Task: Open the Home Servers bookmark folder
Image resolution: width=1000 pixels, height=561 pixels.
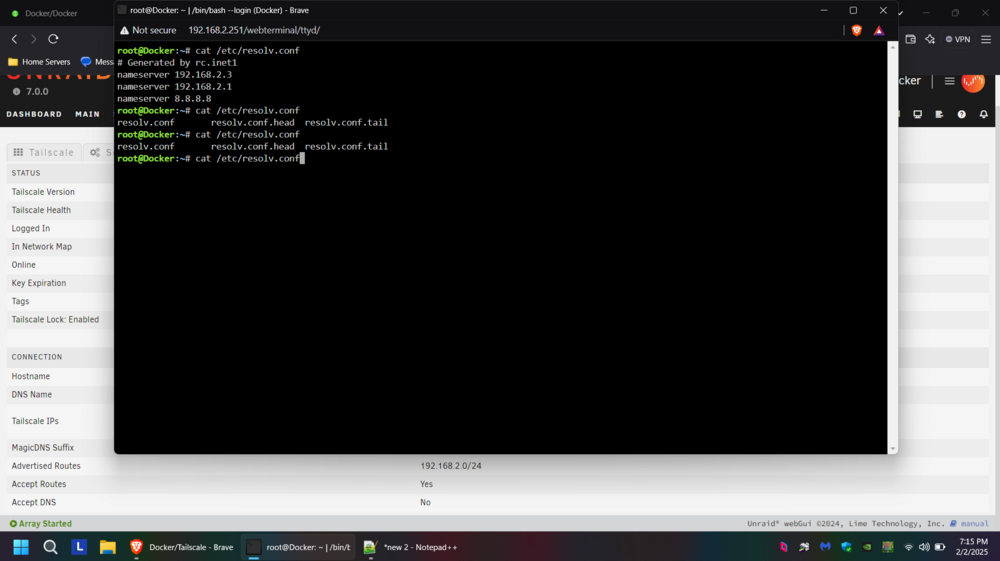Action: 39,62
